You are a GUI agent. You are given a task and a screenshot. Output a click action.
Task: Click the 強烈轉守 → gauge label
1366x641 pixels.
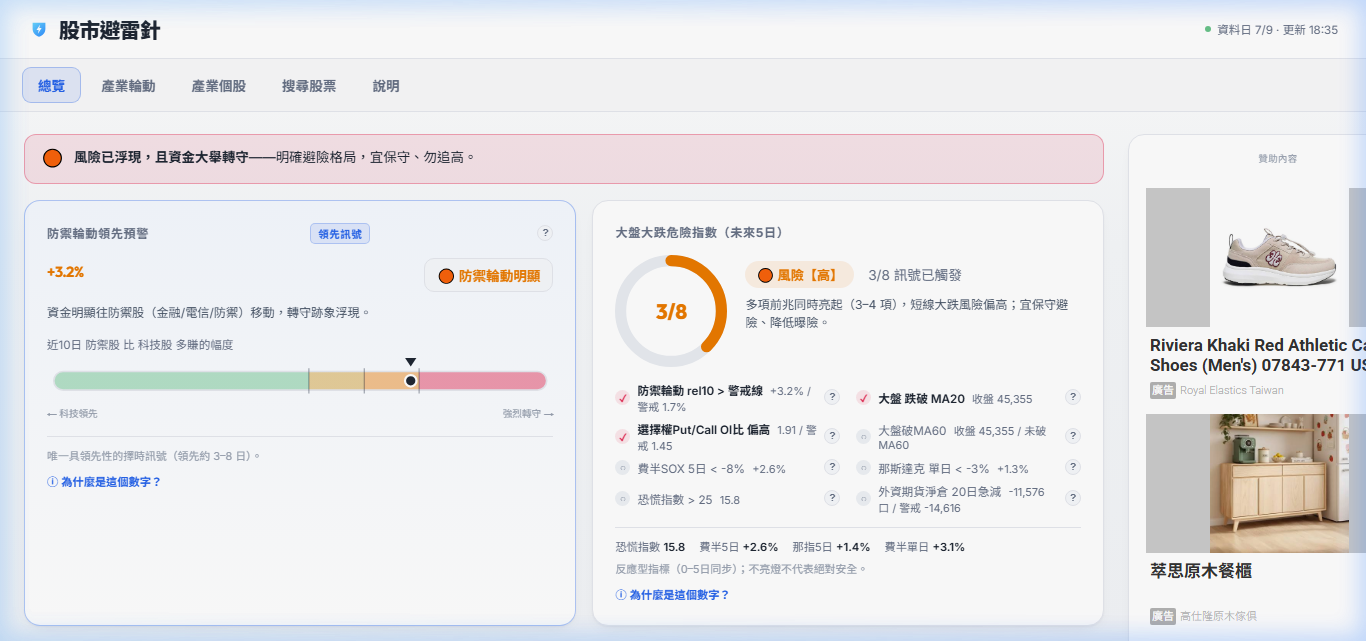(x=528, y=414)
